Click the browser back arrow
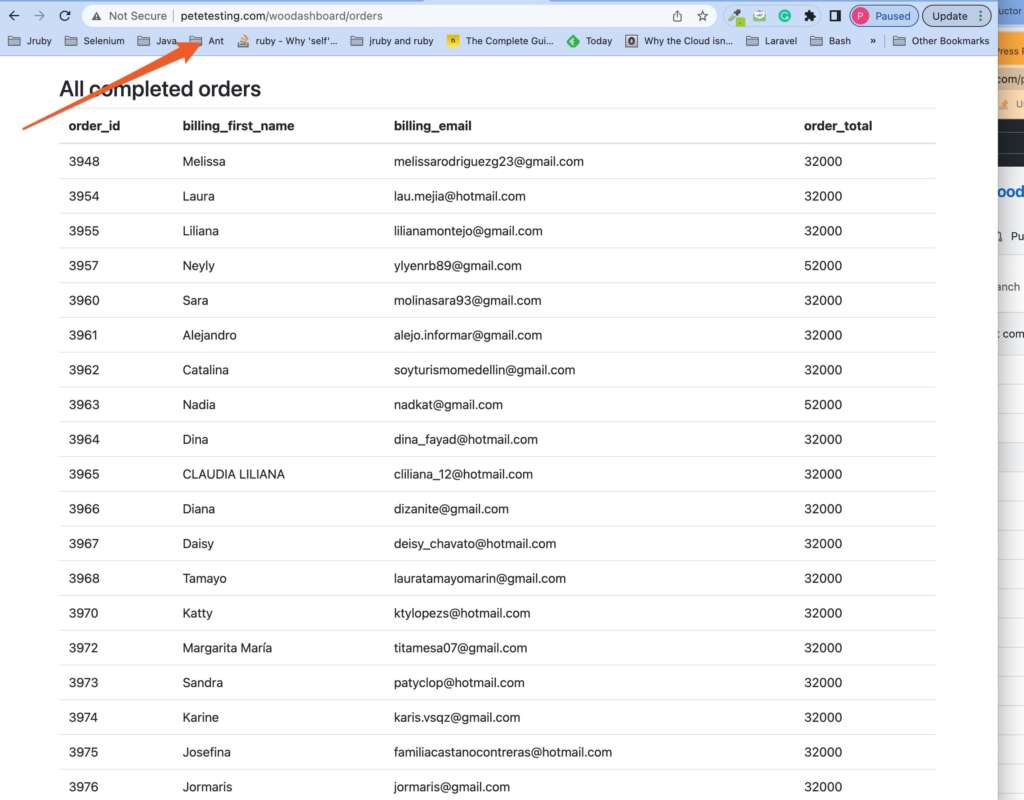 pyautogui.click(x=14, y=16)
